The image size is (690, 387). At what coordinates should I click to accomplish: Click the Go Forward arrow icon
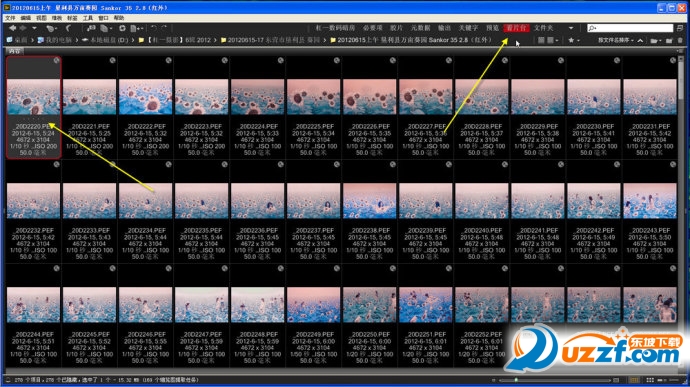point(23,28)
